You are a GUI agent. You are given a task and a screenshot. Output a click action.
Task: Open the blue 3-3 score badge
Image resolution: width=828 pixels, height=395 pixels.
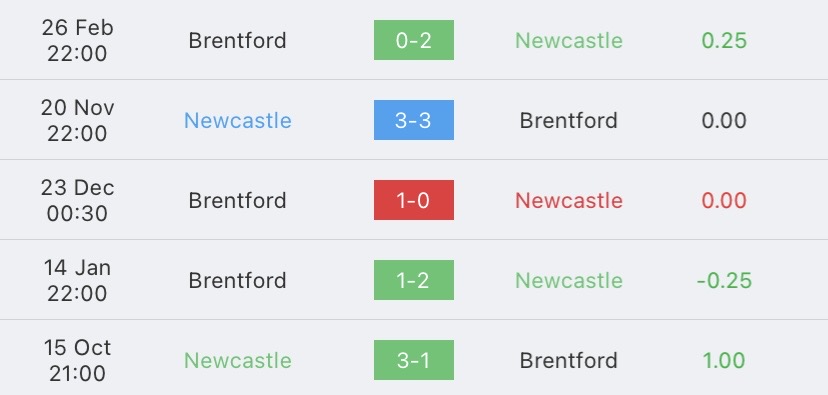coord(413,120)
